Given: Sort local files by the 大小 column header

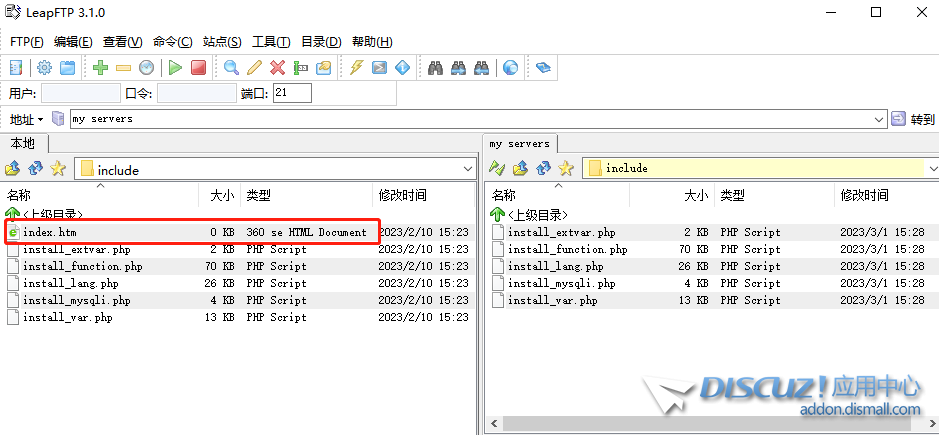Looking at the screenshot, I should point(220,196).
